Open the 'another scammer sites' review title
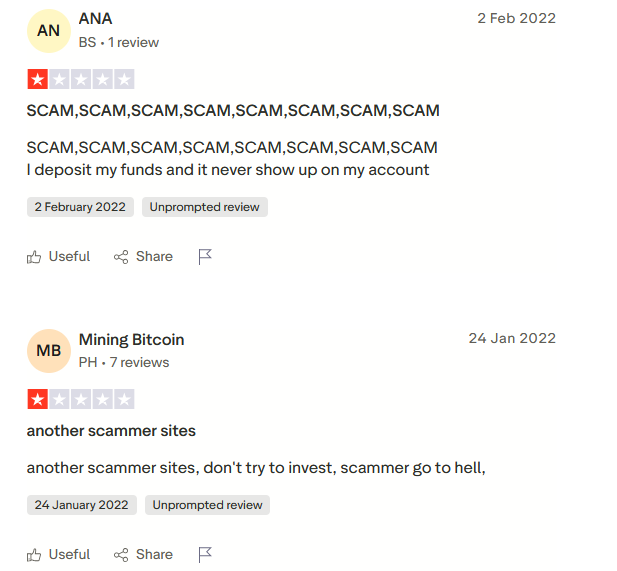617x571 pixels. (111, 431)
